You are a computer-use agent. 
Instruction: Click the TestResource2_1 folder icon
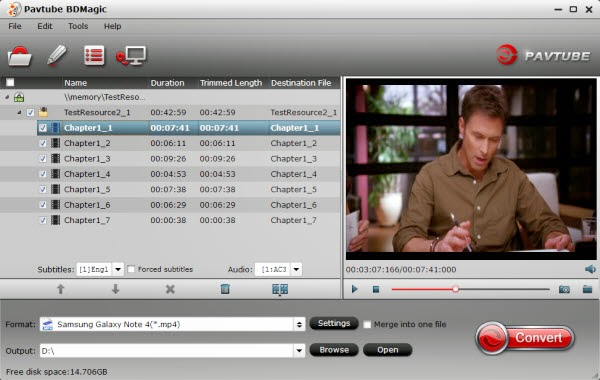coord(43,112)
